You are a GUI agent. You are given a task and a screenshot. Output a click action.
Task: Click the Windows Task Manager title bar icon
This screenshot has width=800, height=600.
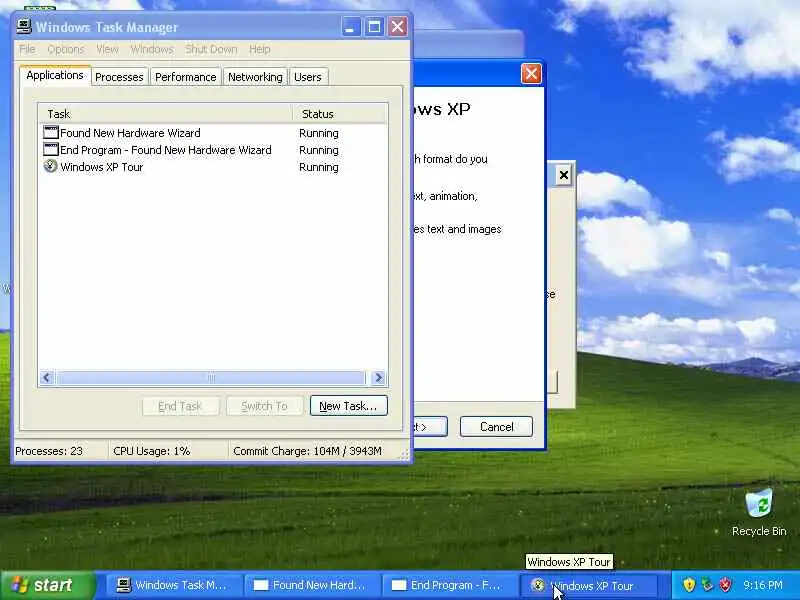point(24,27)
